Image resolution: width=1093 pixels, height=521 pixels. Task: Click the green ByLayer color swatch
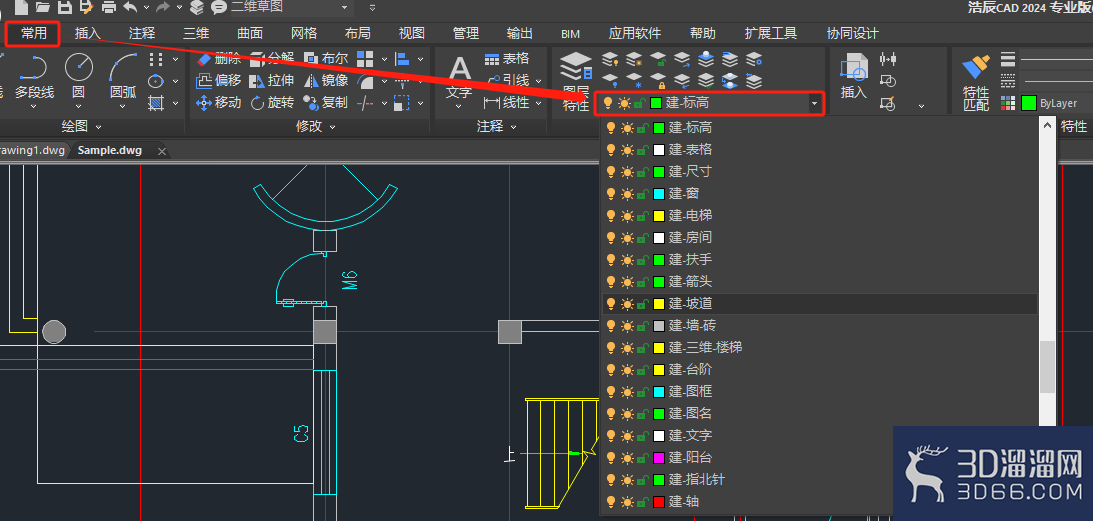(1029, 103)
